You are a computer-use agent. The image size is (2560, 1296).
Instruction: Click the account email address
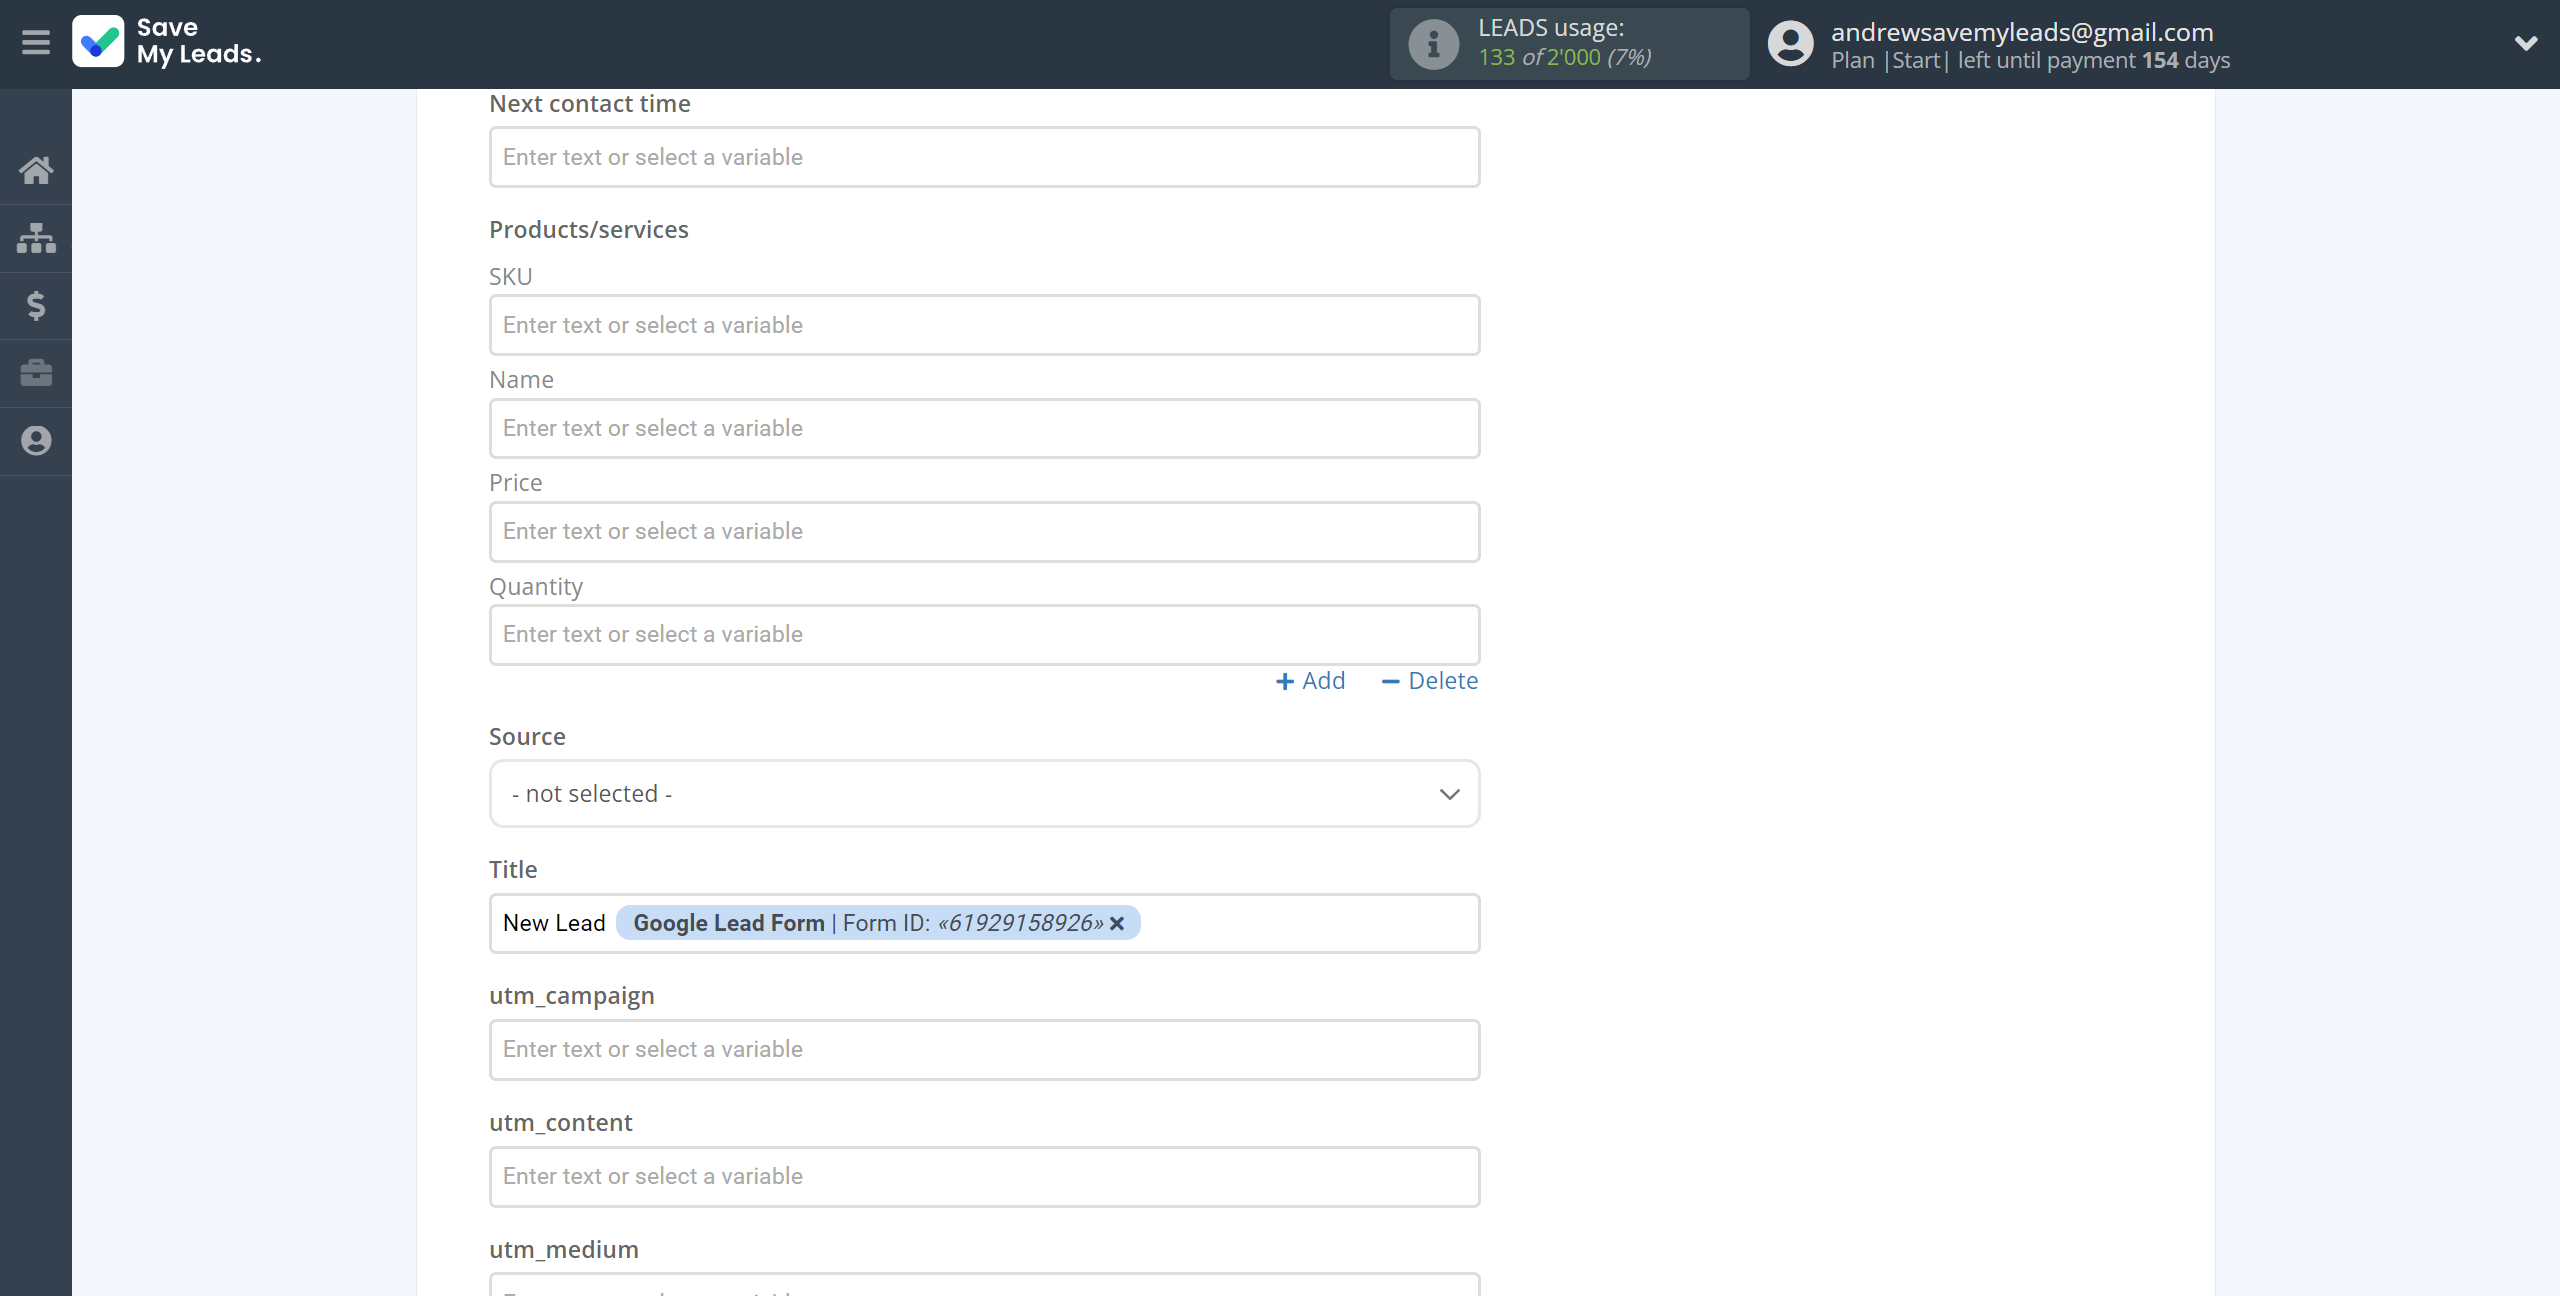pos(2022,32)
